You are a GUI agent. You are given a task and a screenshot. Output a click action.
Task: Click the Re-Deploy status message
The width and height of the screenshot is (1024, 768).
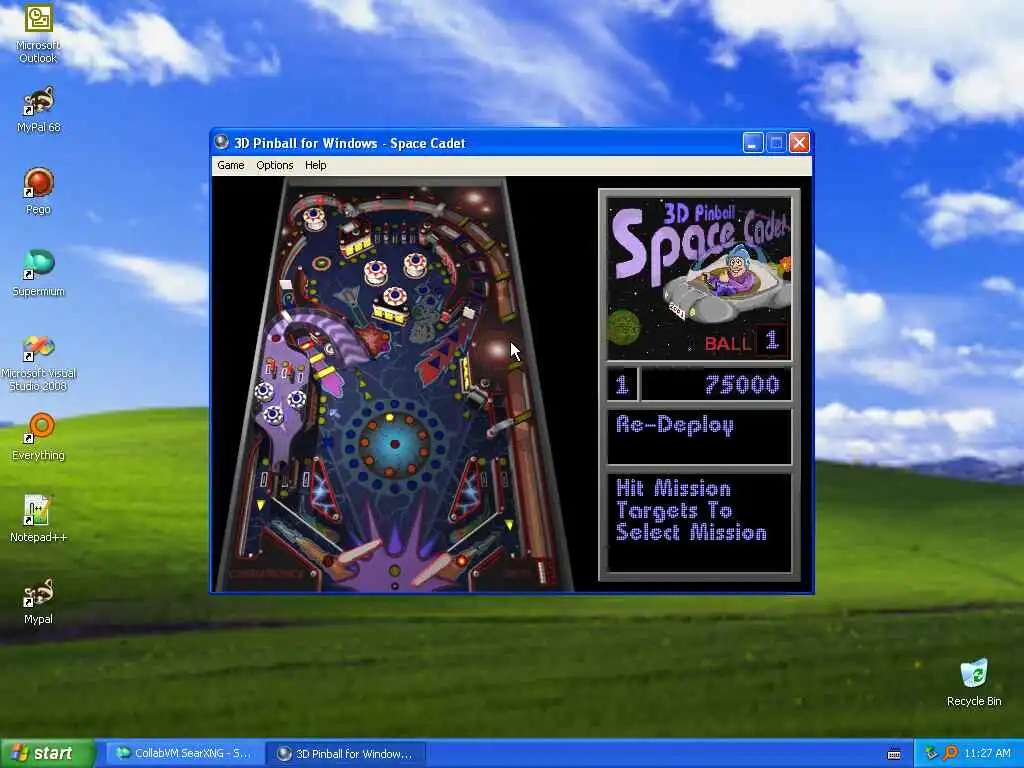pyautogui.click(x=675, y=425)
